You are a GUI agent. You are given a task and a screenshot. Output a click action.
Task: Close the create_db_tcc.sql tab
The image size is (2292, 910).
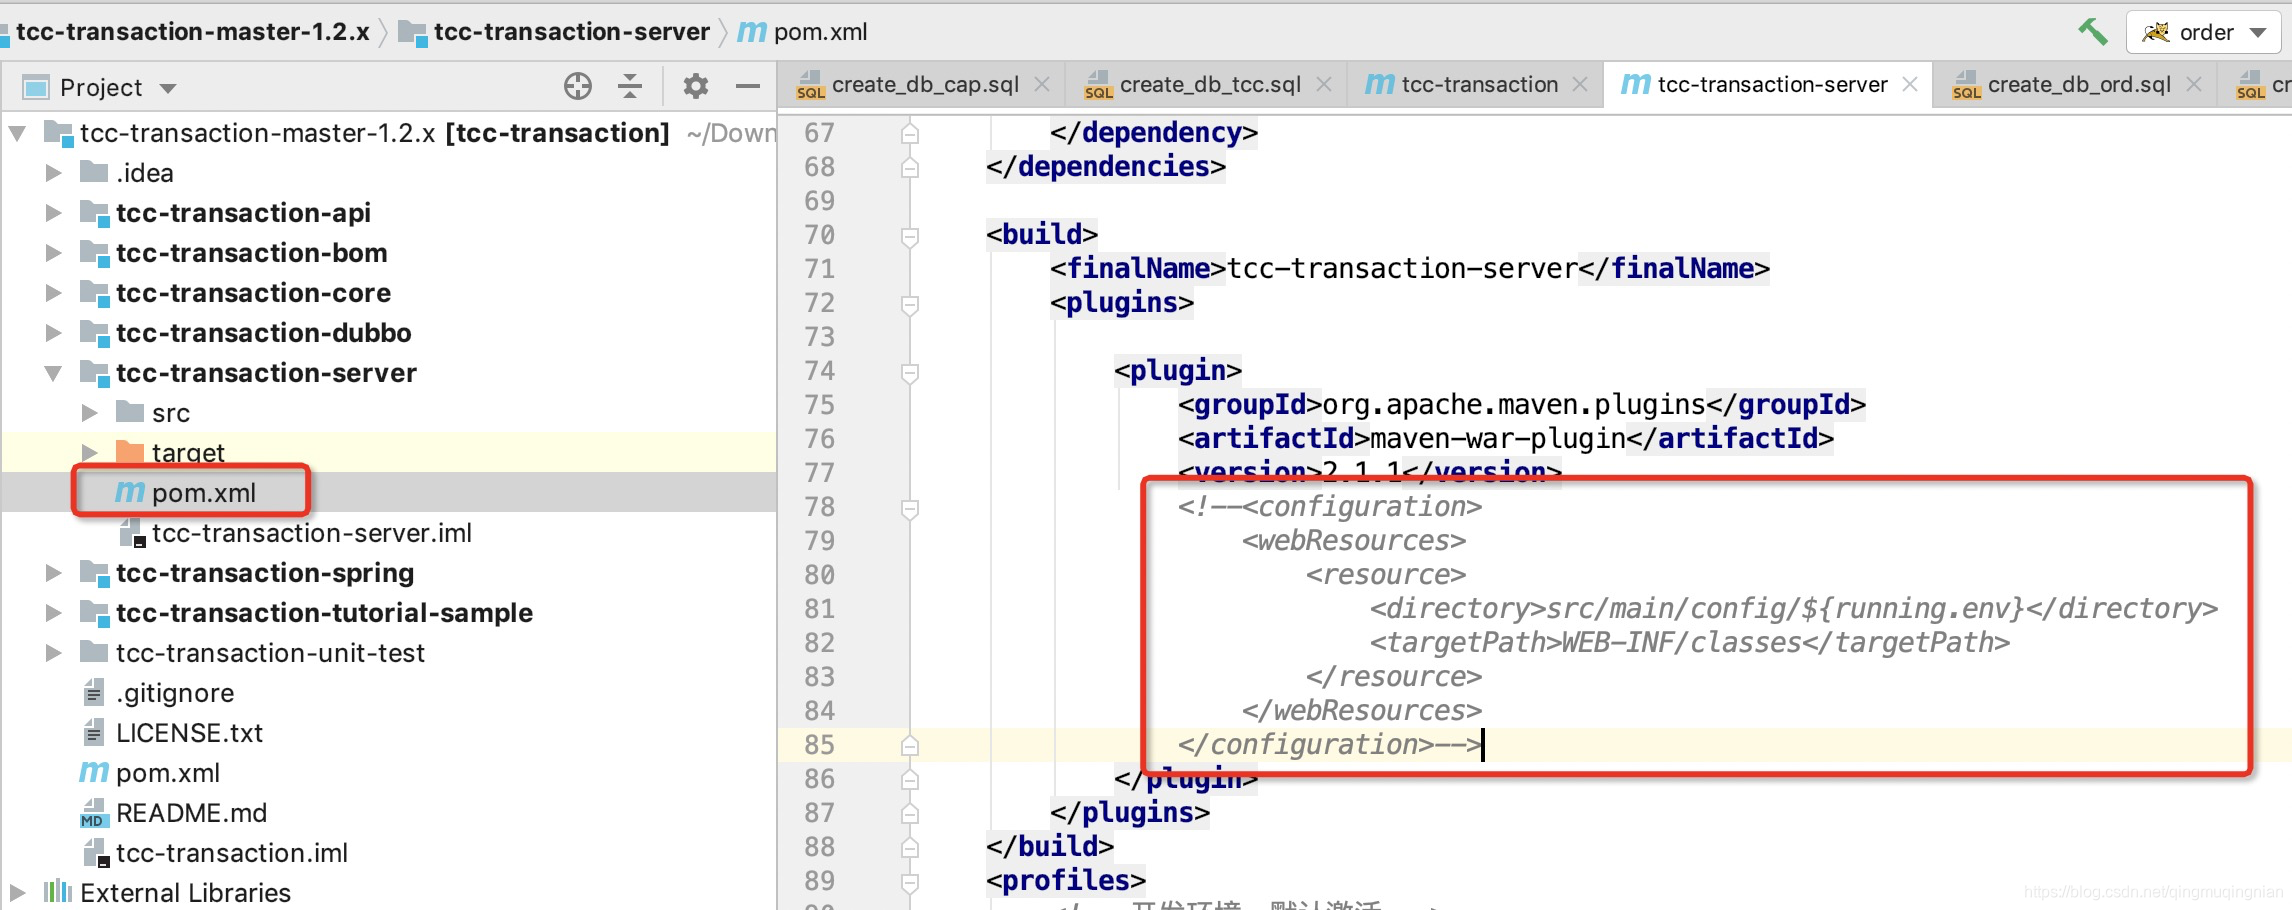(1324, 85)
